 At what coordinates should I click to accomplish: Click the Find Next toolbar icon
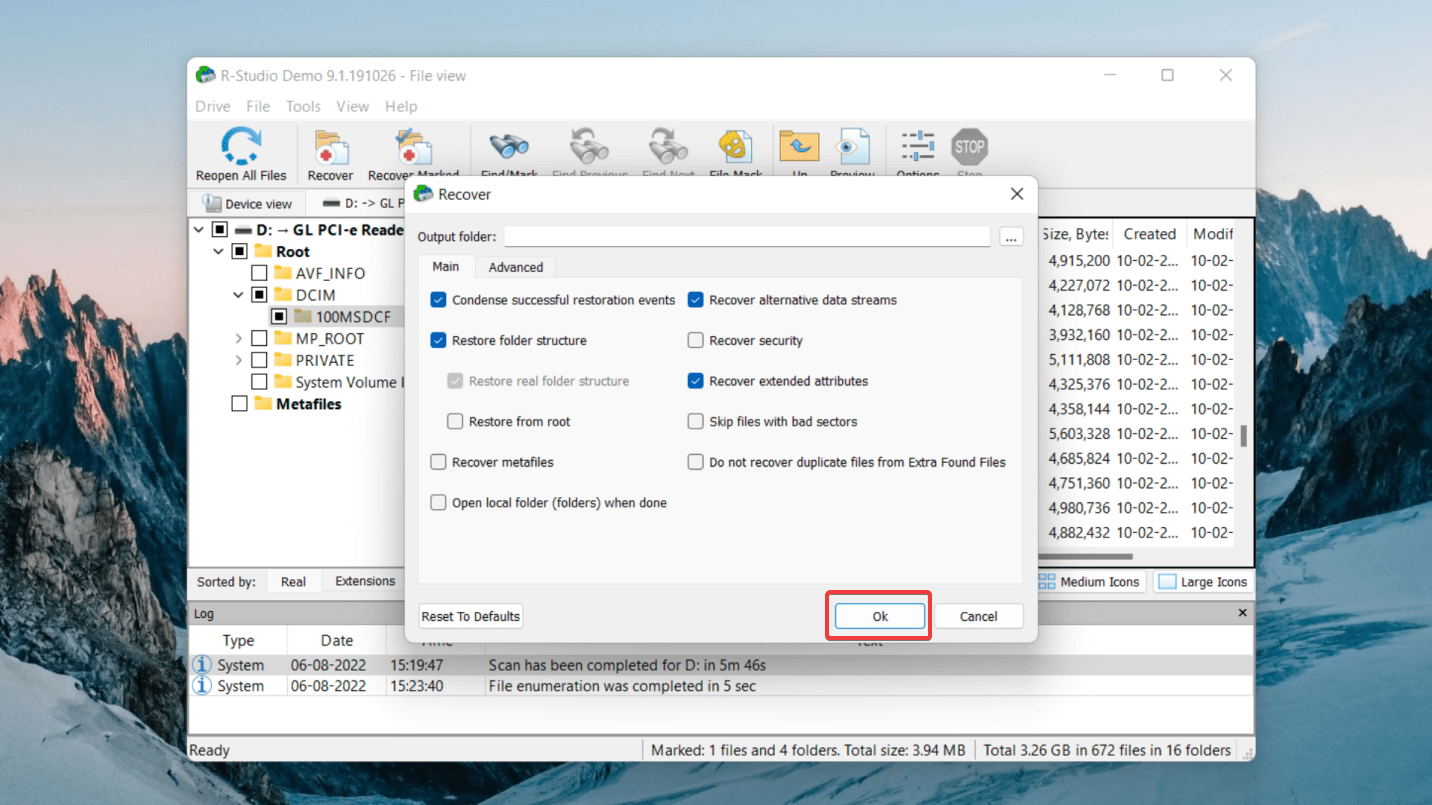(x=667, y=146)
